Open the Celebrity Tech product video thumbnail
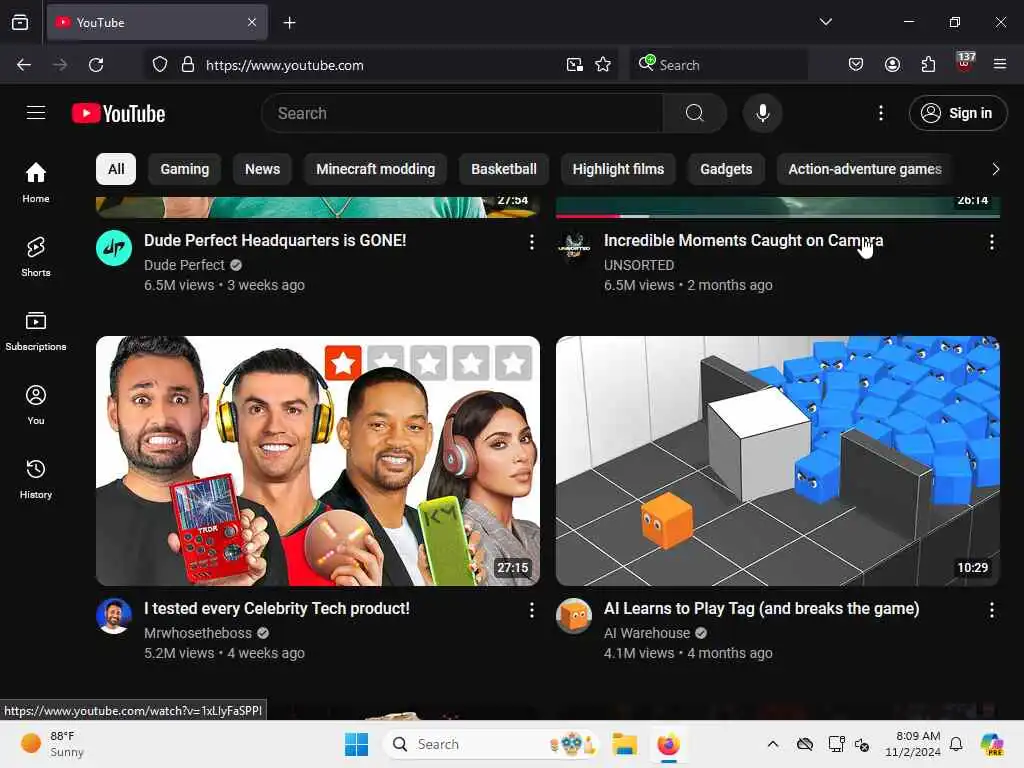Image resolution: width=1024 pixels, height=768 pixels. [318, 460]
